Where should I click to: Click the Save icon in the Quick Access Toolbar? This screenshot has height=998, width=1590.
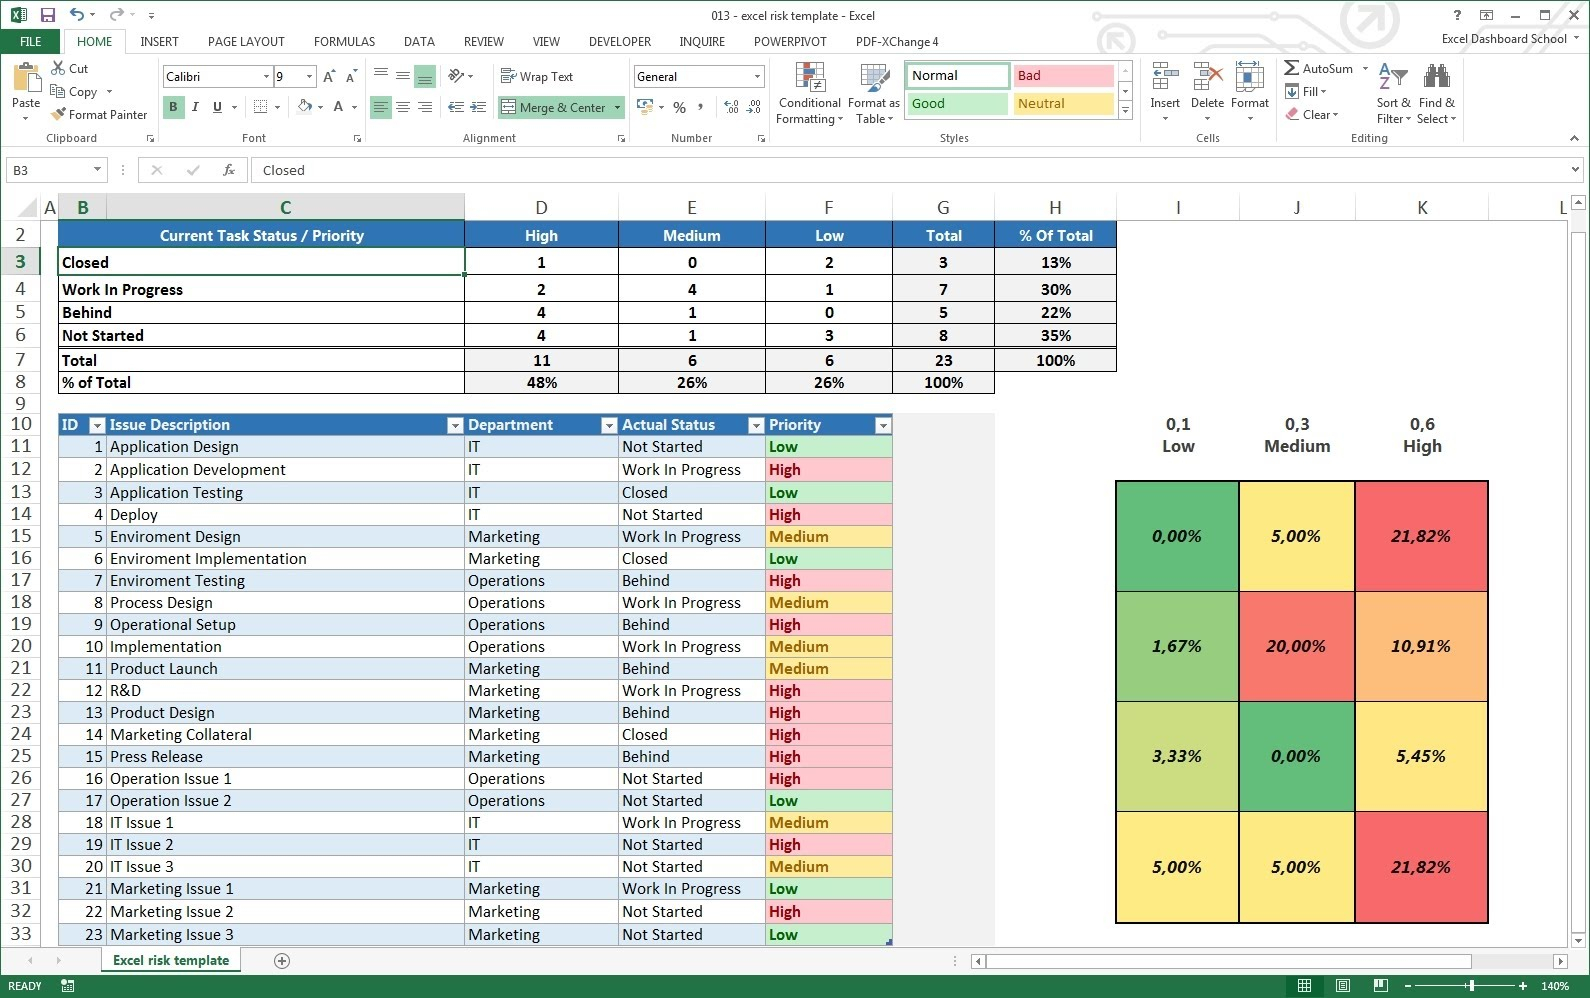pos(47,15)
